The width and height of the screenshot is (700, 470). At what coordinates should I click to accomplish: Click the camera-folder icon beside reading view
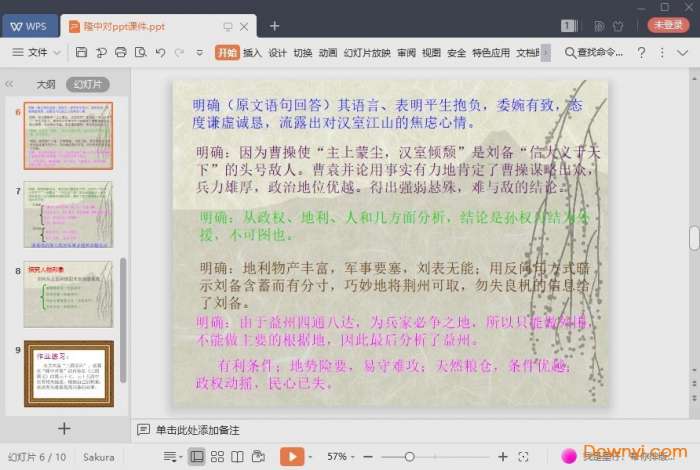click(x=258, y=456)
